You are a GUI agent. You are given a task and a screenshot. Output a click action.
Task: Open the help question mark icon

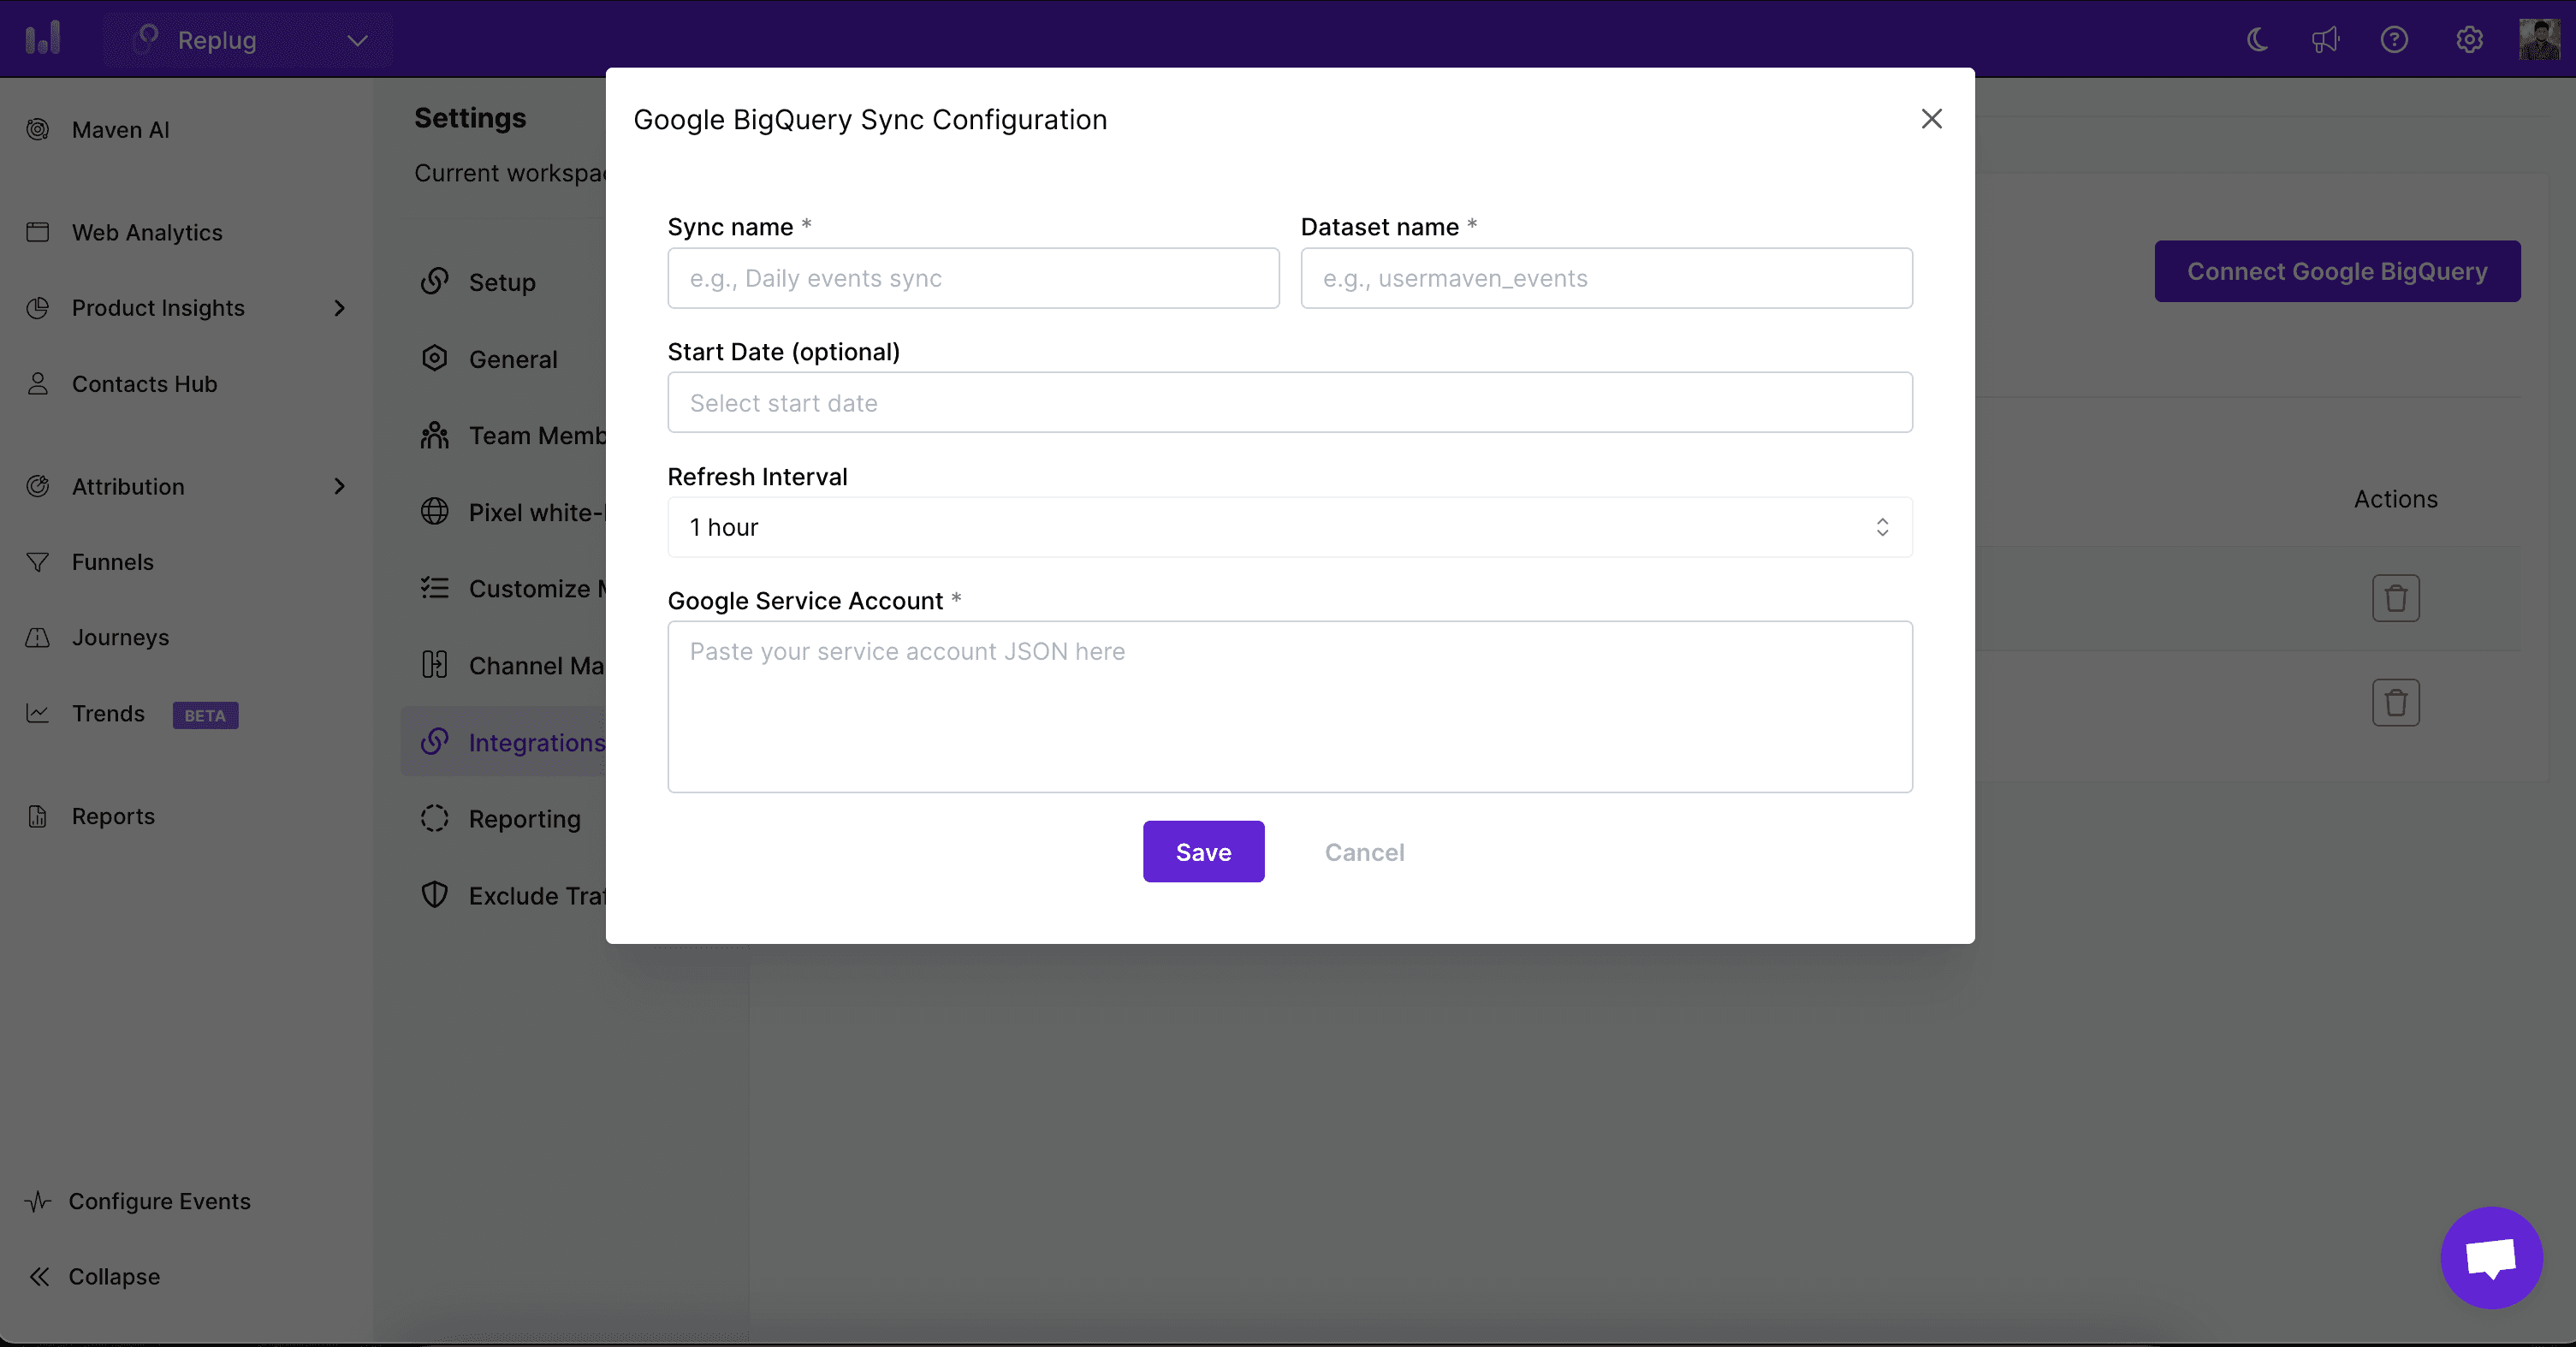click(2394, 40)
